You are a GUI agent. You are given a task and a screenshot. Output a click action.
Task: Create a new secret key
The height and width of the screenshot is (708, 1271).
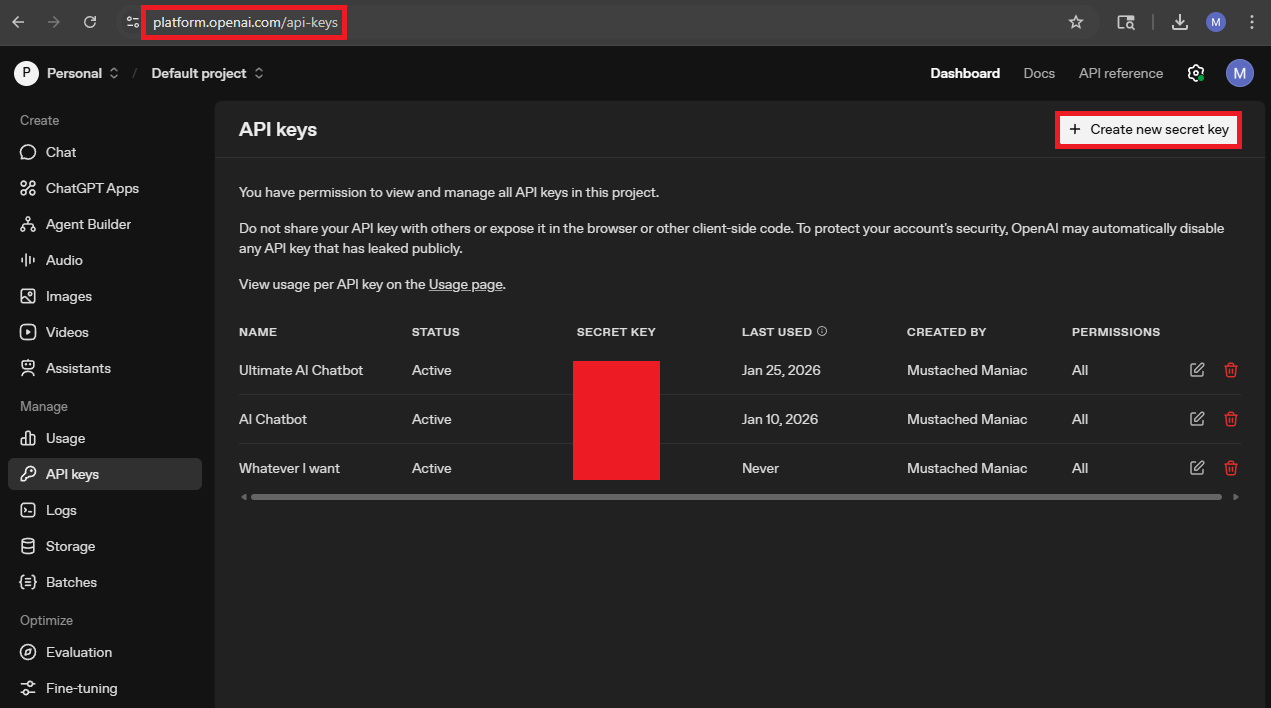tap(1147, 129)
